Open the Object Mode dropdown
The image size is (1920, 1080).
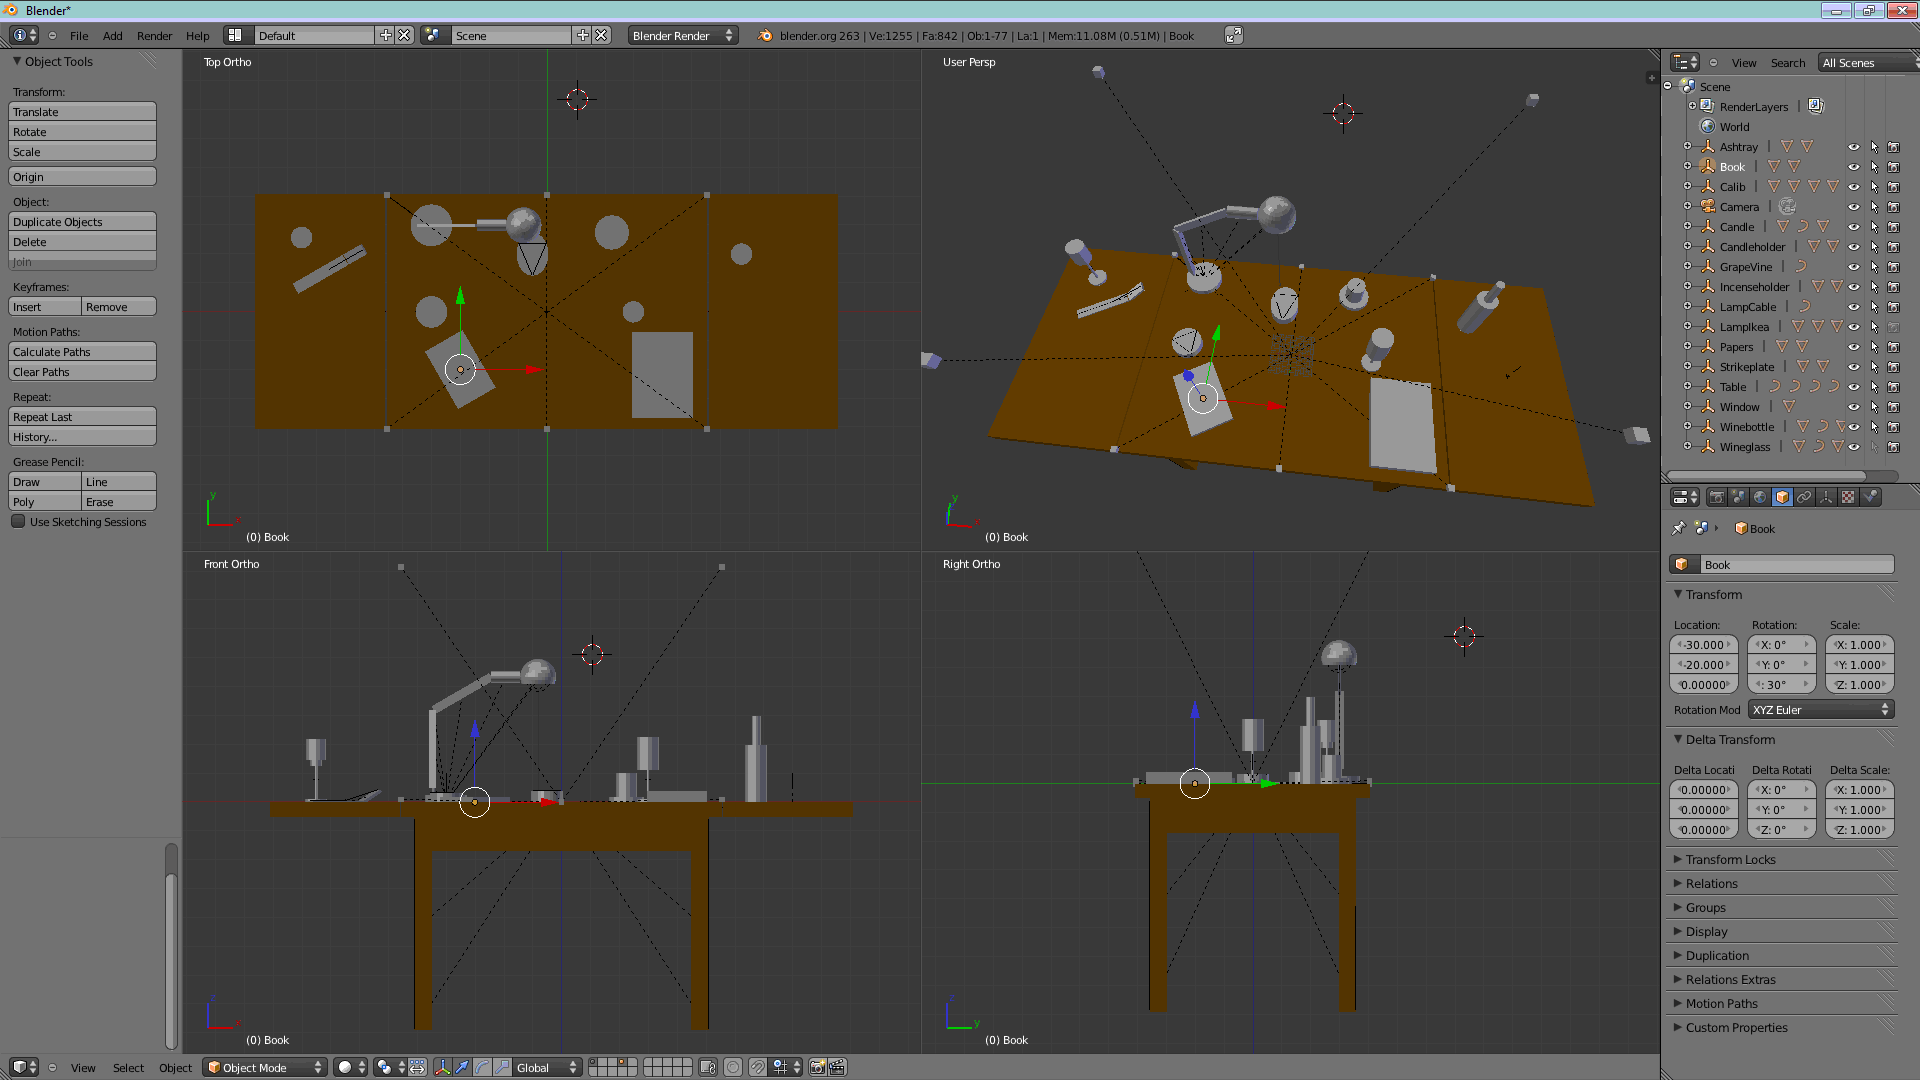point(265,1067)
